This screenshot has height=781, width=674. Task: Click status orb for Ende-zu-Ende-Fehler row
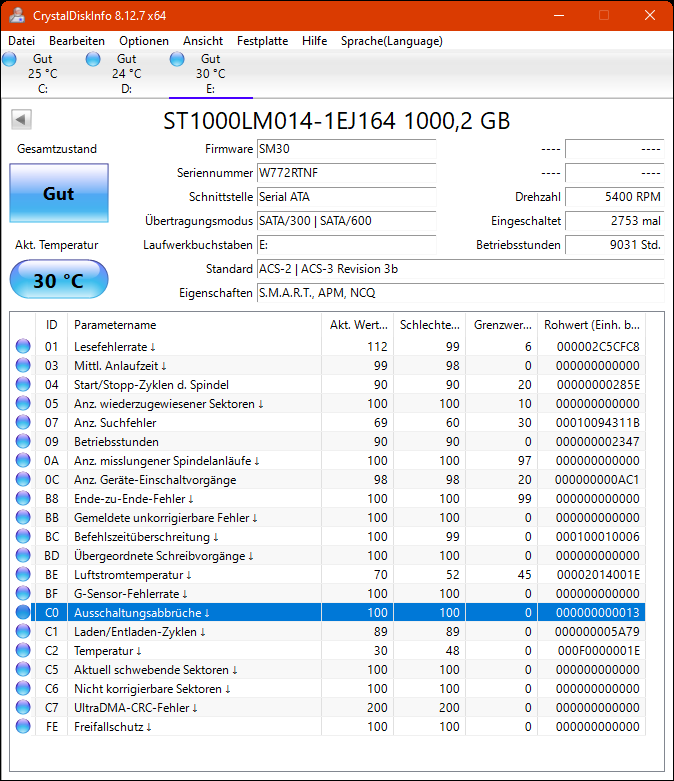click(x=23, y=498)
